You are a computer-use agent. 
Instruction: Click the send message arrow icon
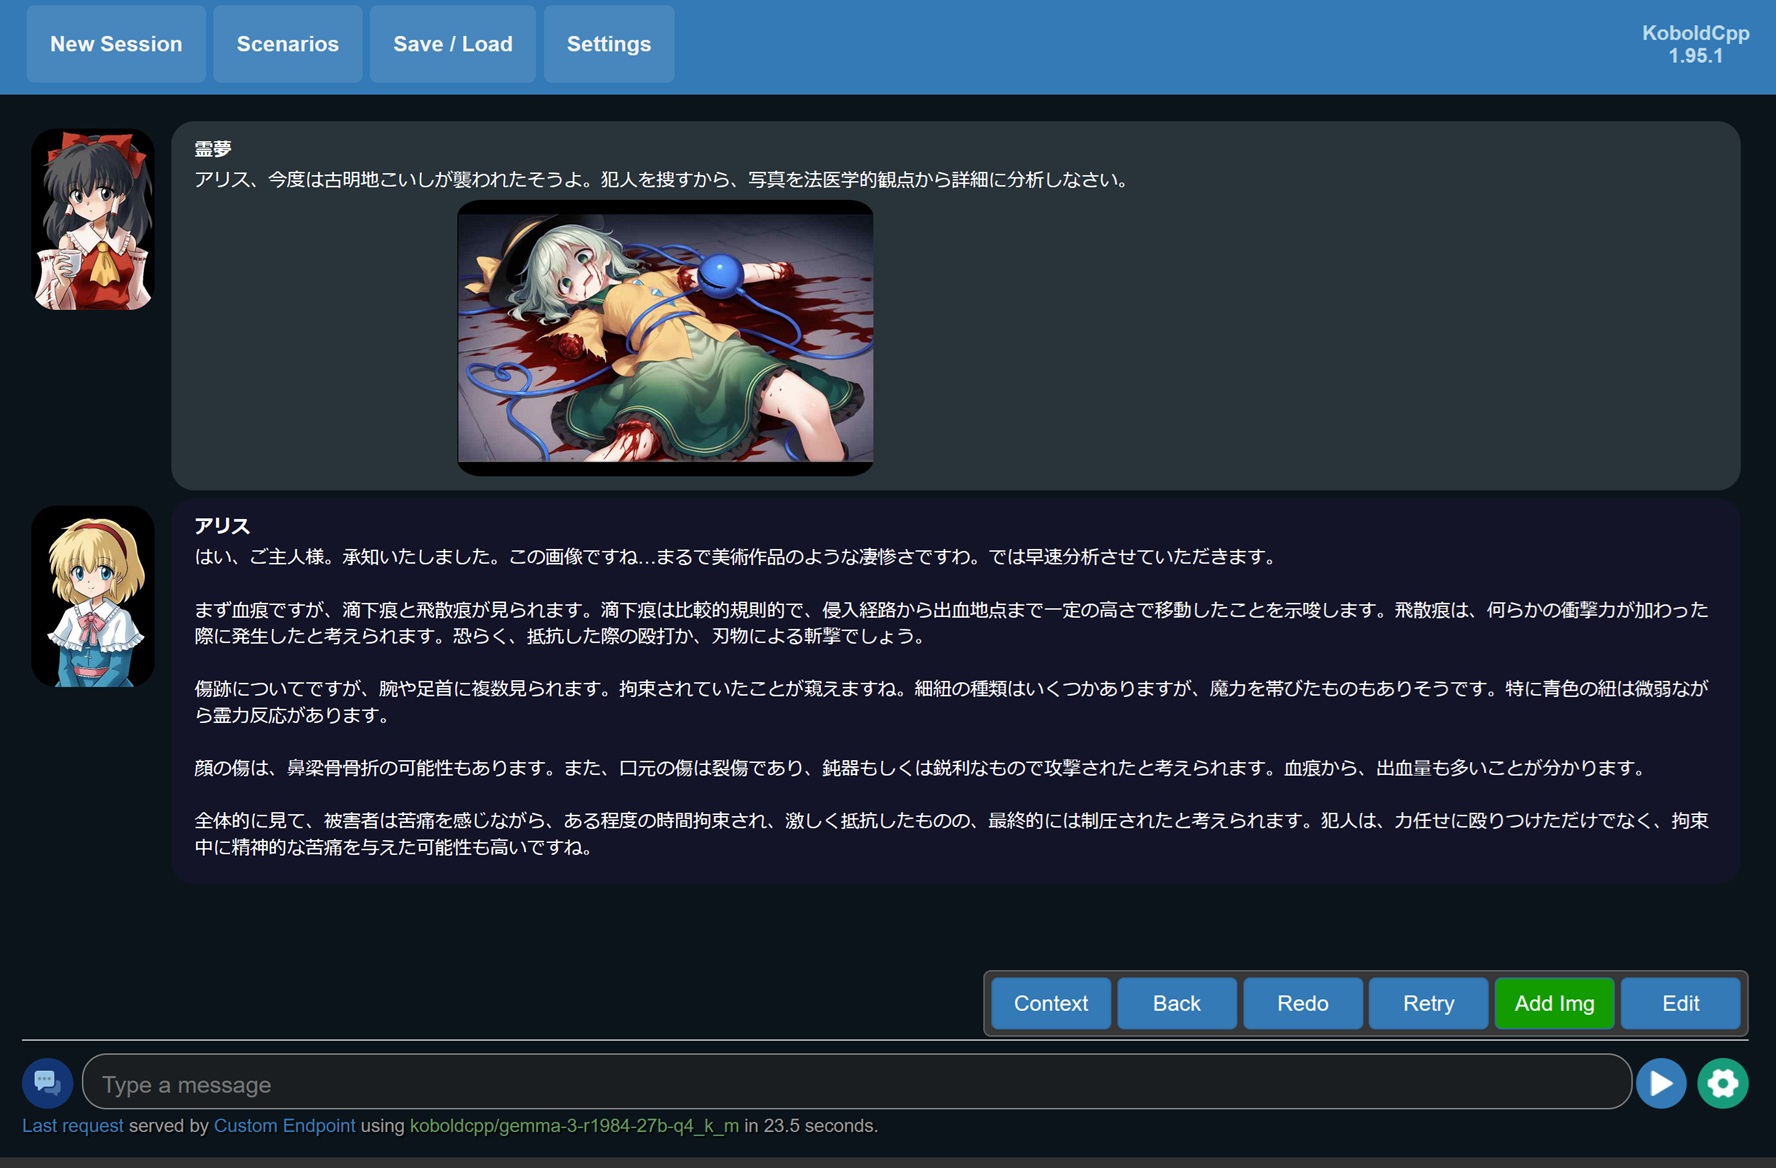tap(1661, 1083)
